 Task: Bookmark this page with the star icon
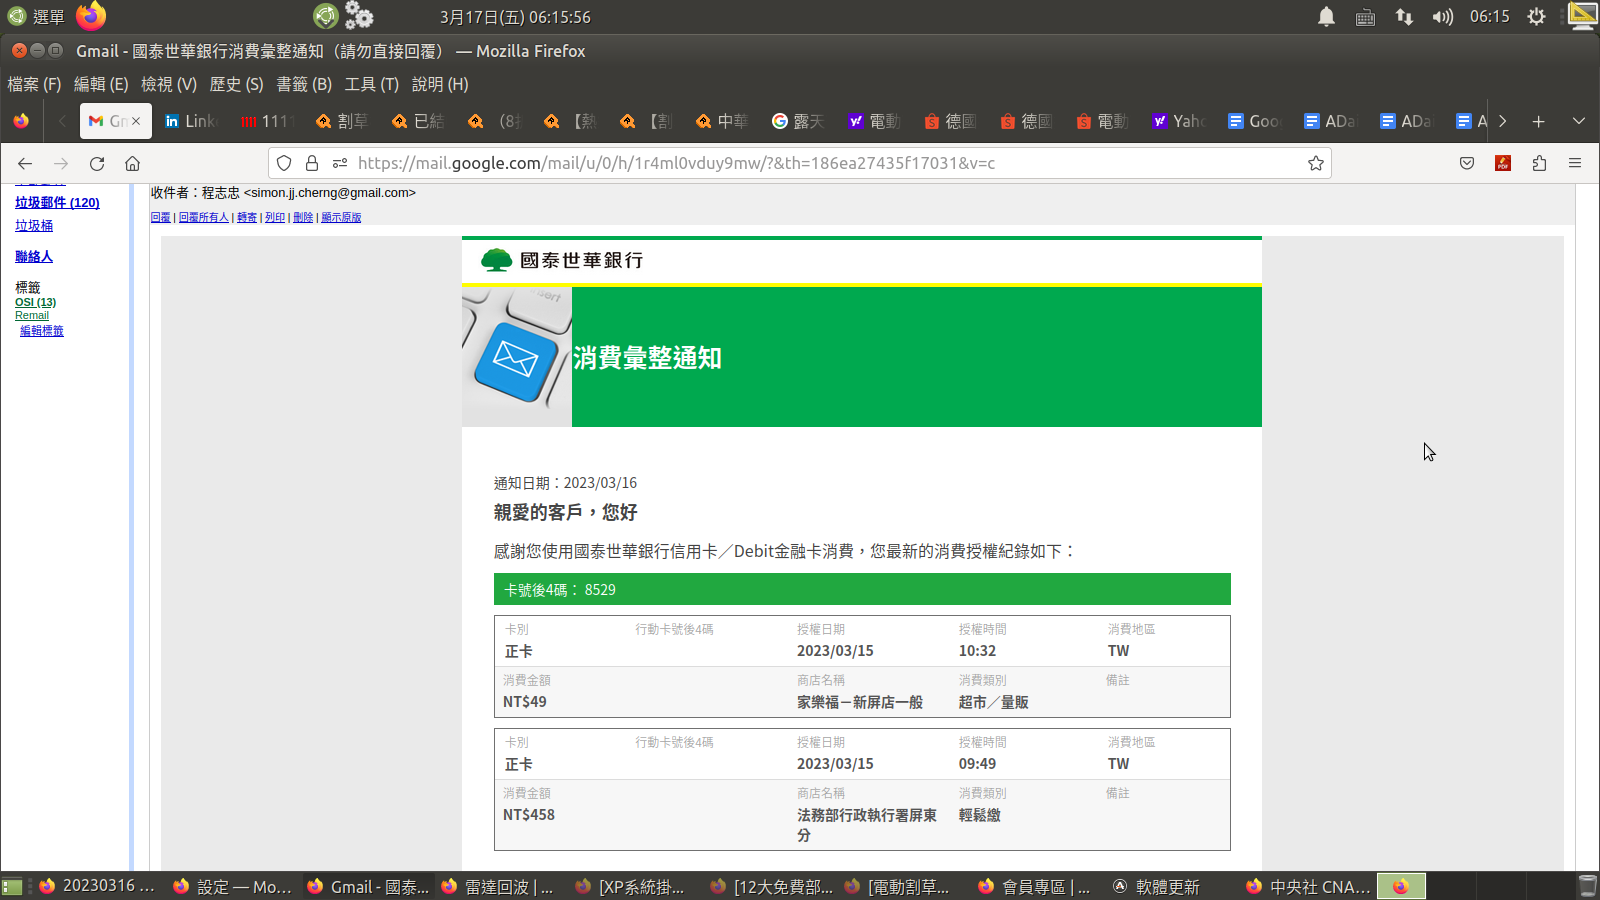click(1316, 163)
